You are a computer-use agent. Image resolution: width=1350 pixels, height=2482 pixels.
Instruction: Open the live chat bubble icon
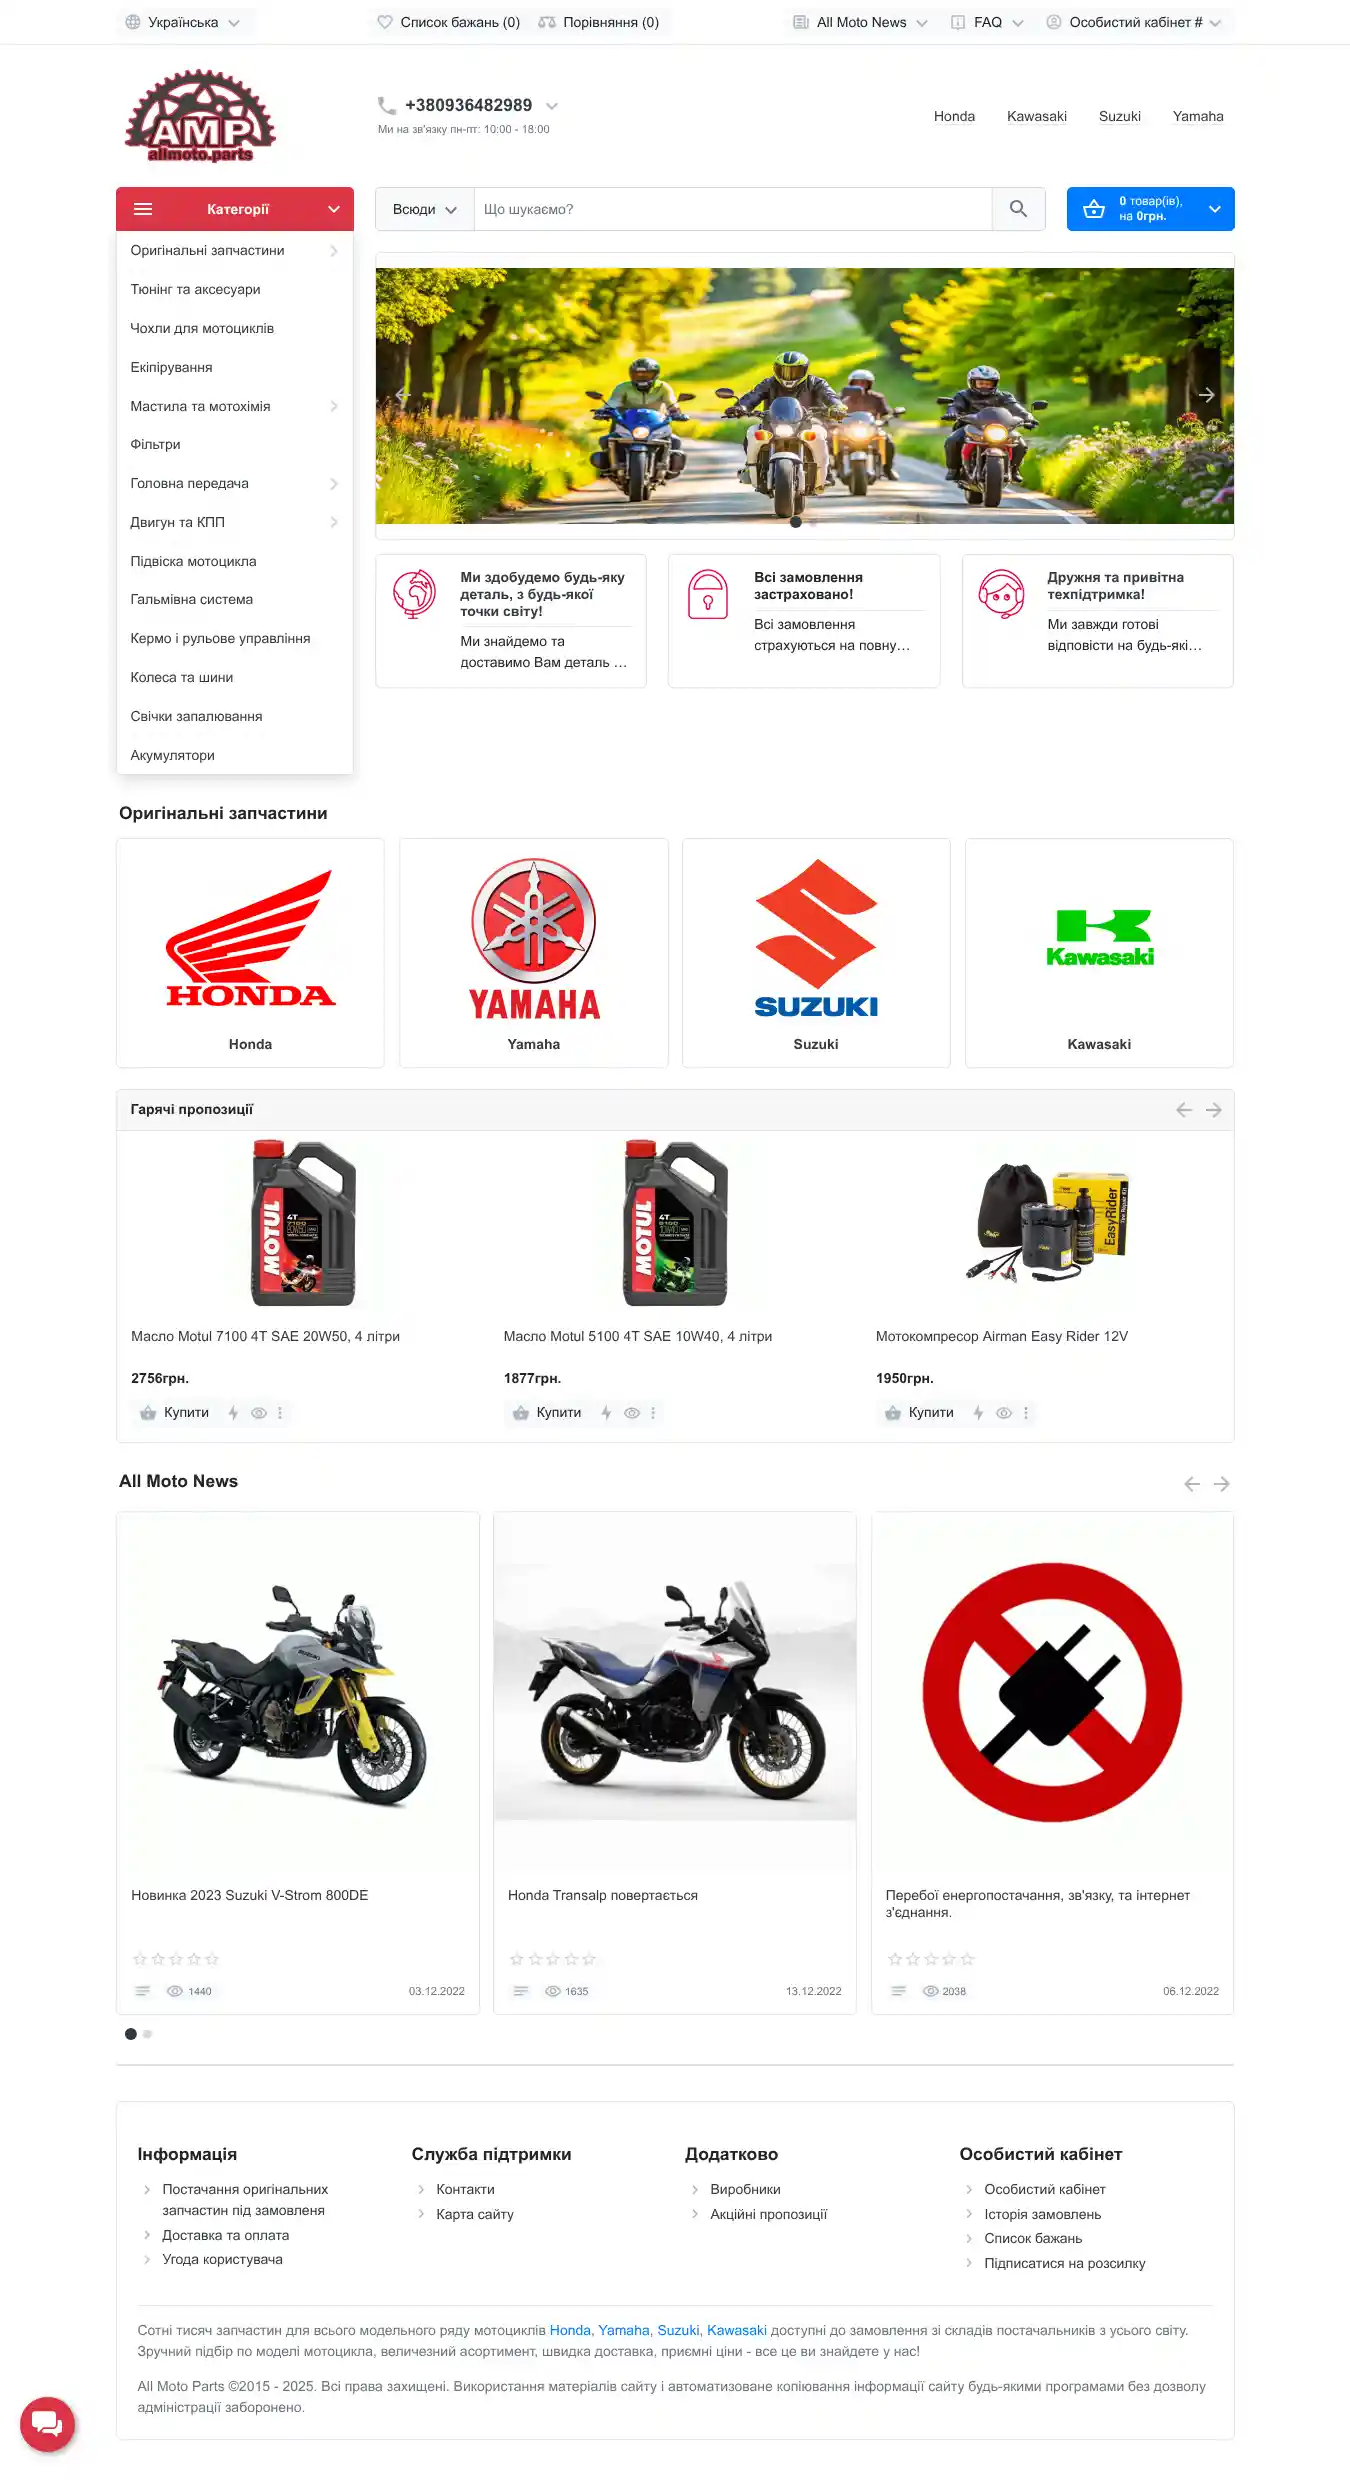tap(47, 2424)
